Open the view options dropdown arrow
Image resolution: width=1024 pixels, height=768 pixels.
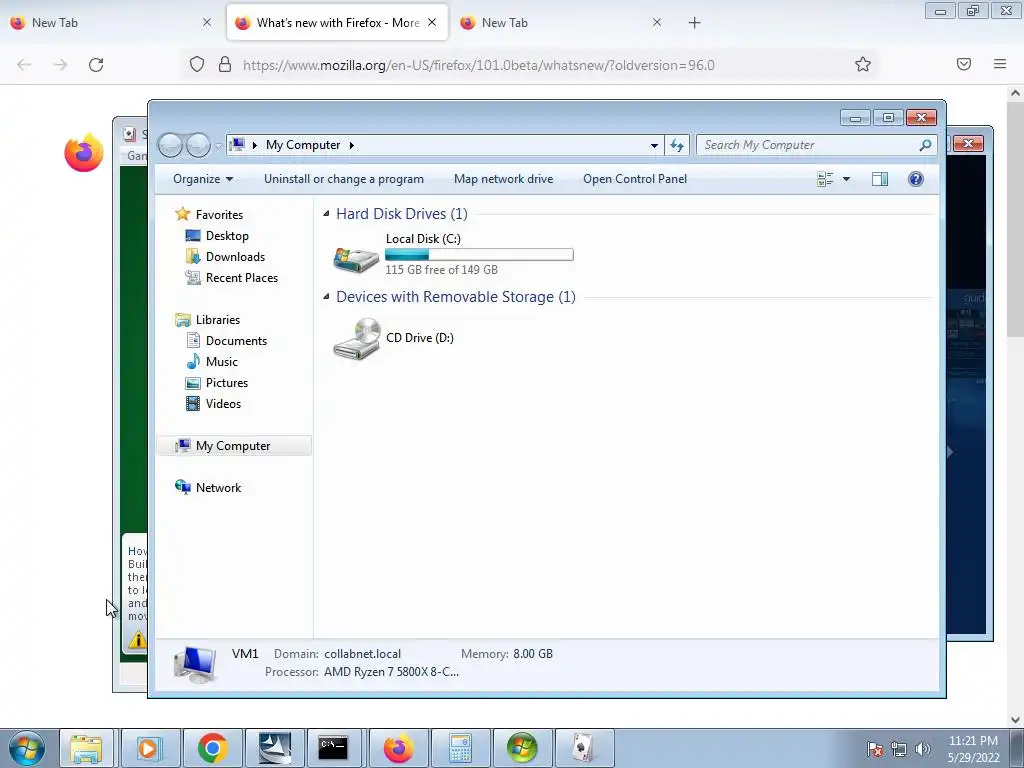pyautogui.click(x=846, y=179)
